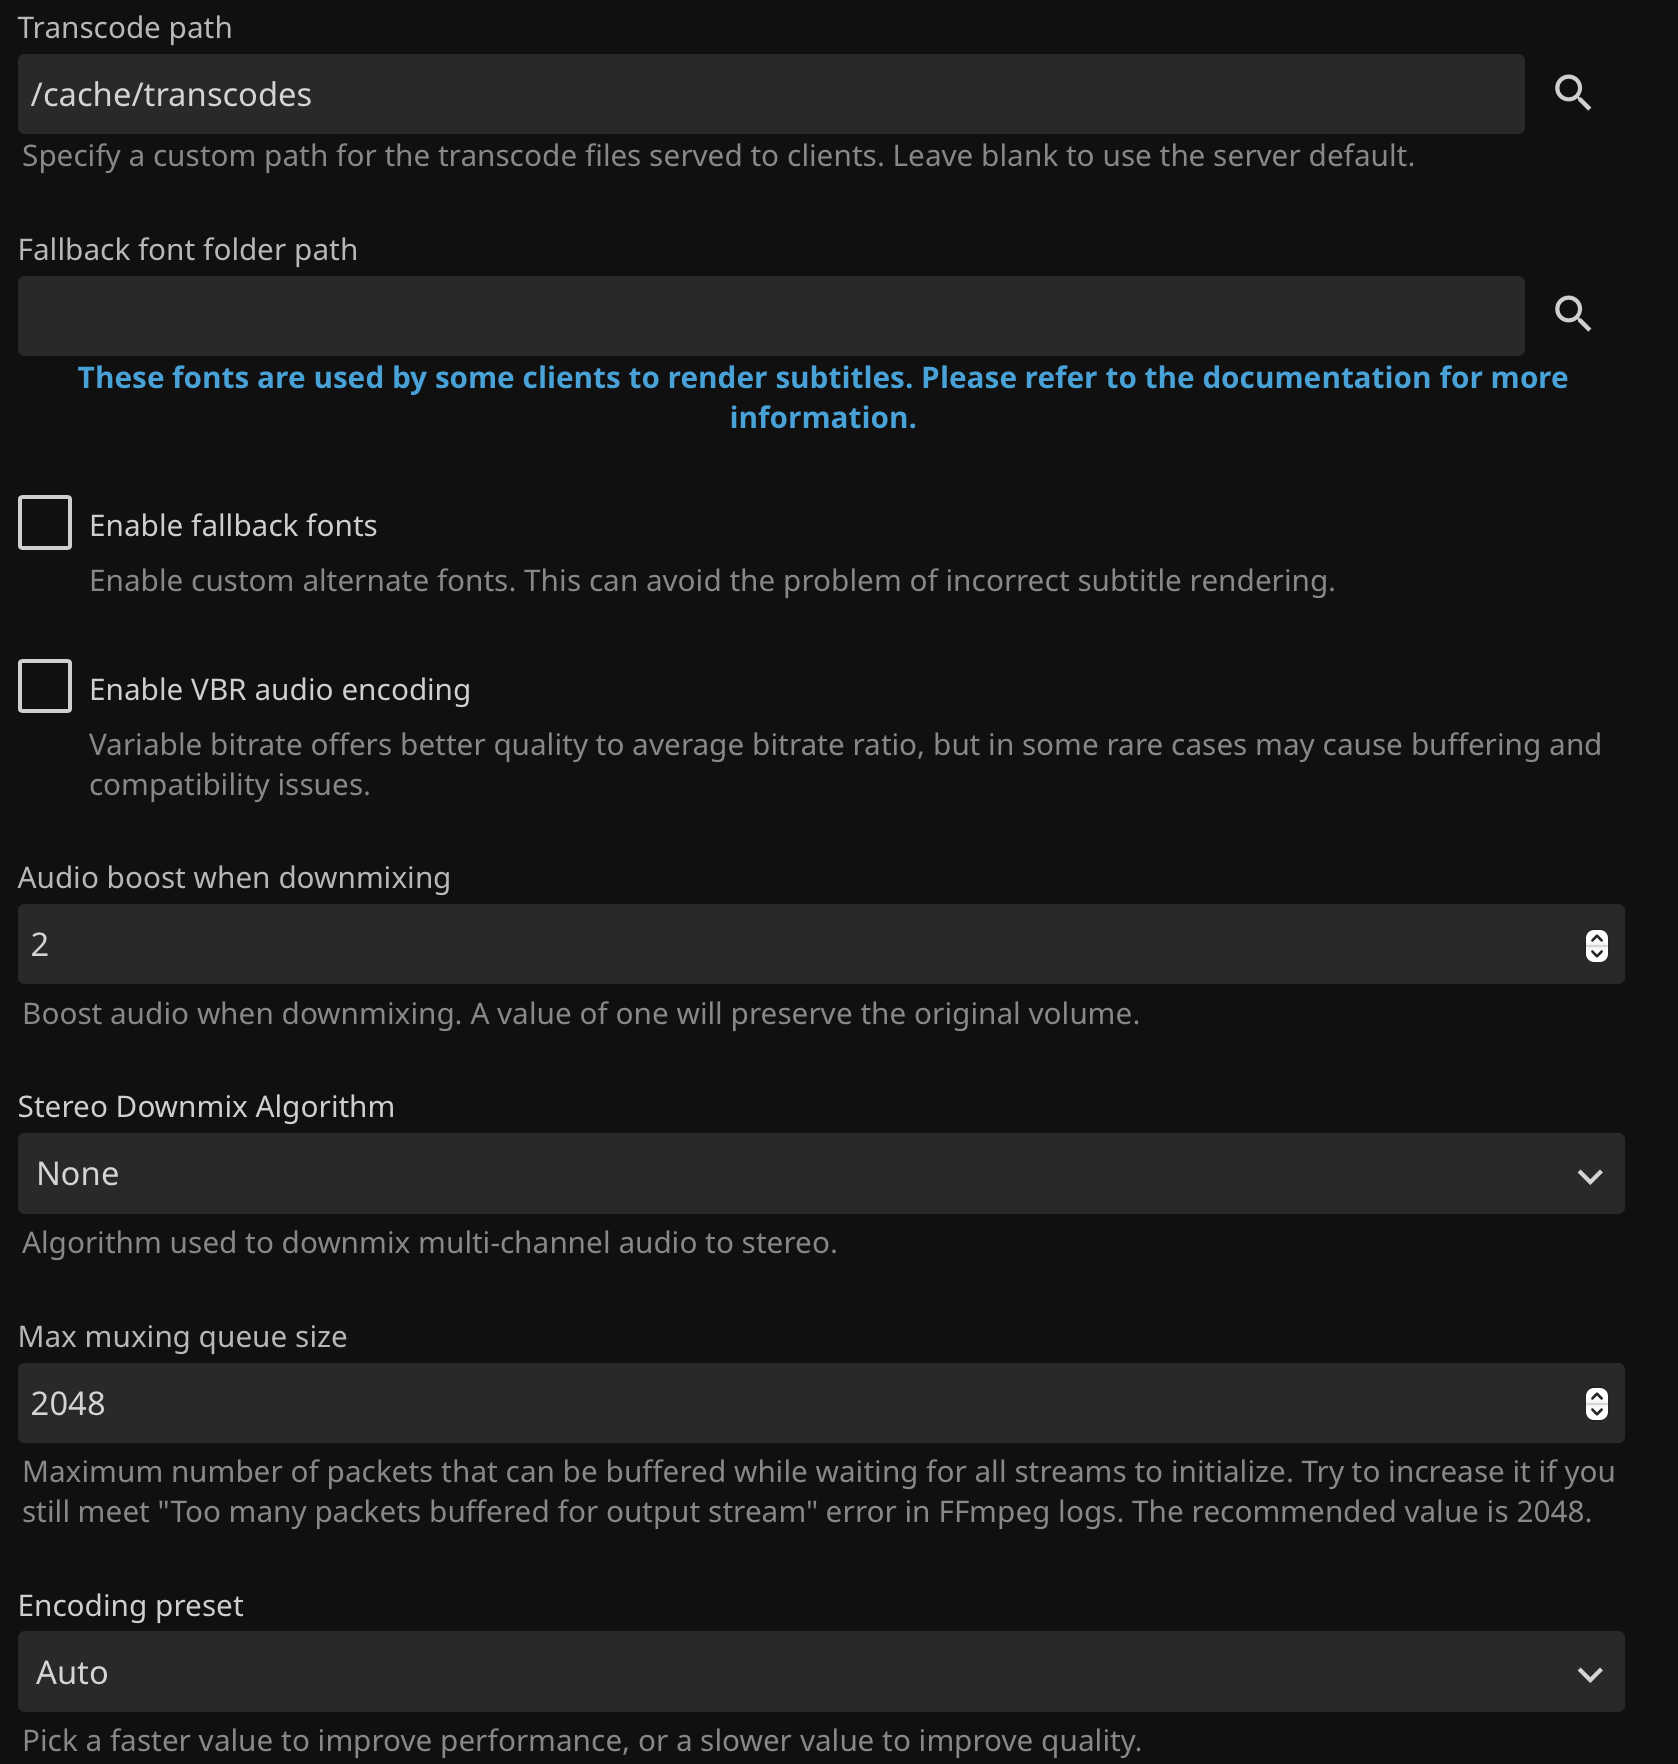
Task: Click the 'Enable VBR audio encoding' label text
Action: coord(279,690)
